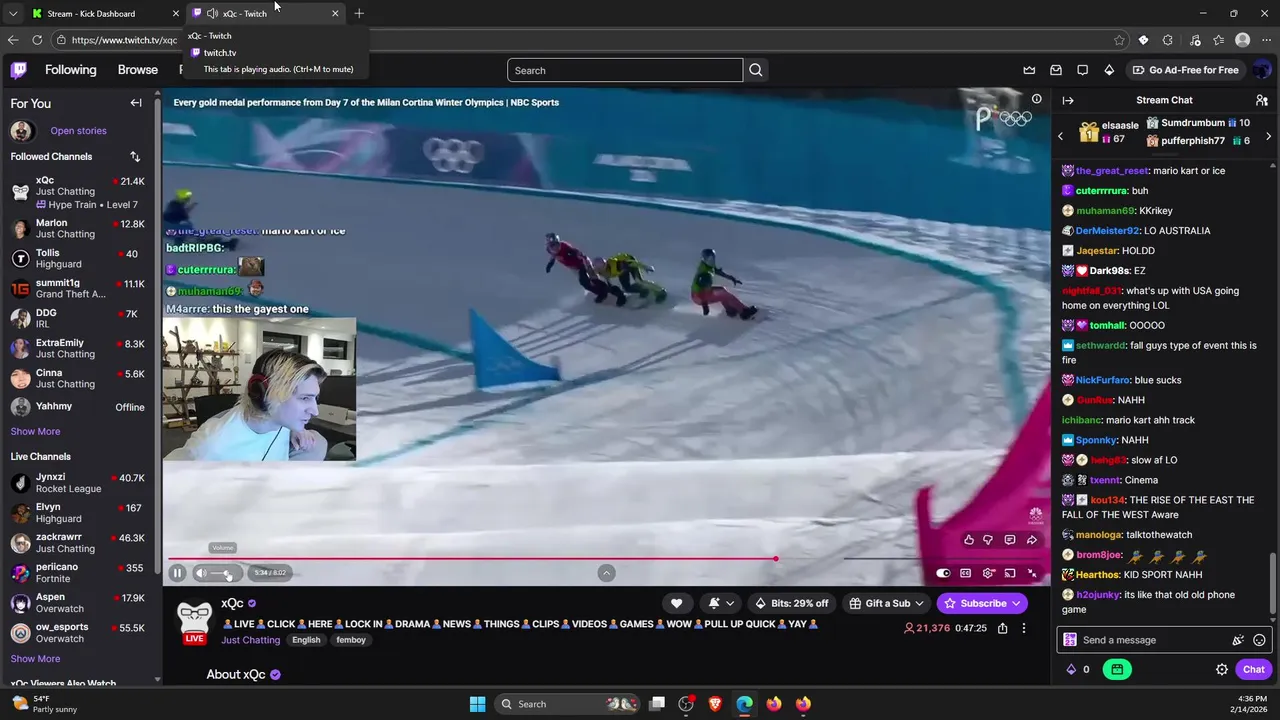Image resolution: width=1280 pixels, height=720 pixels.
Task: Toggle the autoplay switch in the player
Action: coord(943,573)
